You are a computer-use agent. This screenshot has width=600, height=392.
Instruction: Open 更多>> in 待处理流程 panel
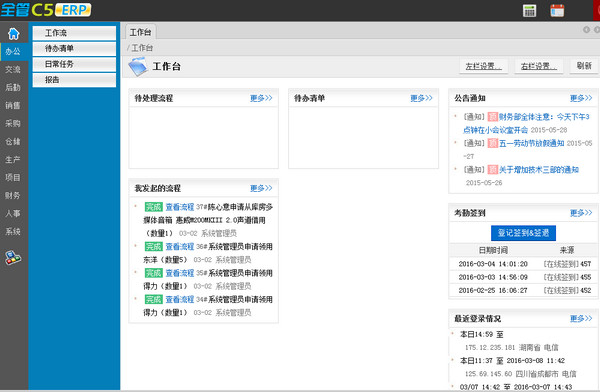pos(261,98)
